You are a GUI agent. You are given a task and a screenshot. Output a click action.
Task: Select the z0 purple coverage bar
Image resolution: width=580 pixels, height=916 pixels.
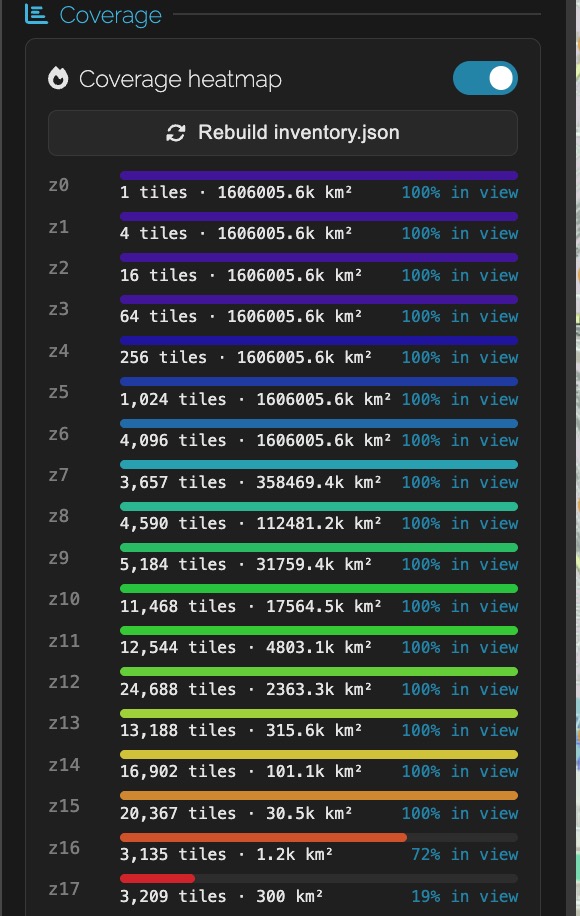(319, 175)
